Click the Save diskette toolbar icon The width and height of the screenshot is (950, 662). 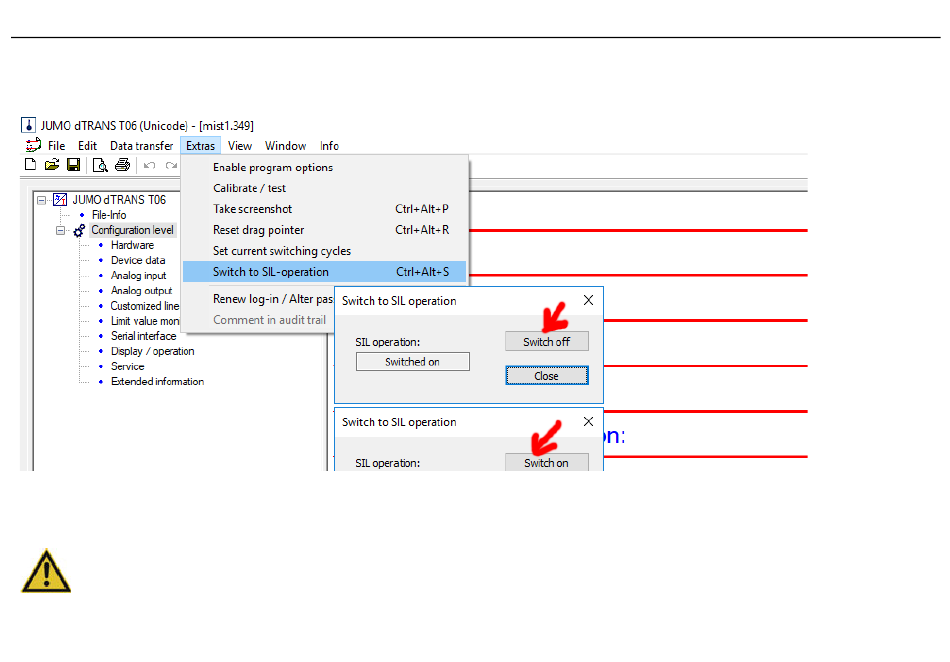tap(73, 164)
